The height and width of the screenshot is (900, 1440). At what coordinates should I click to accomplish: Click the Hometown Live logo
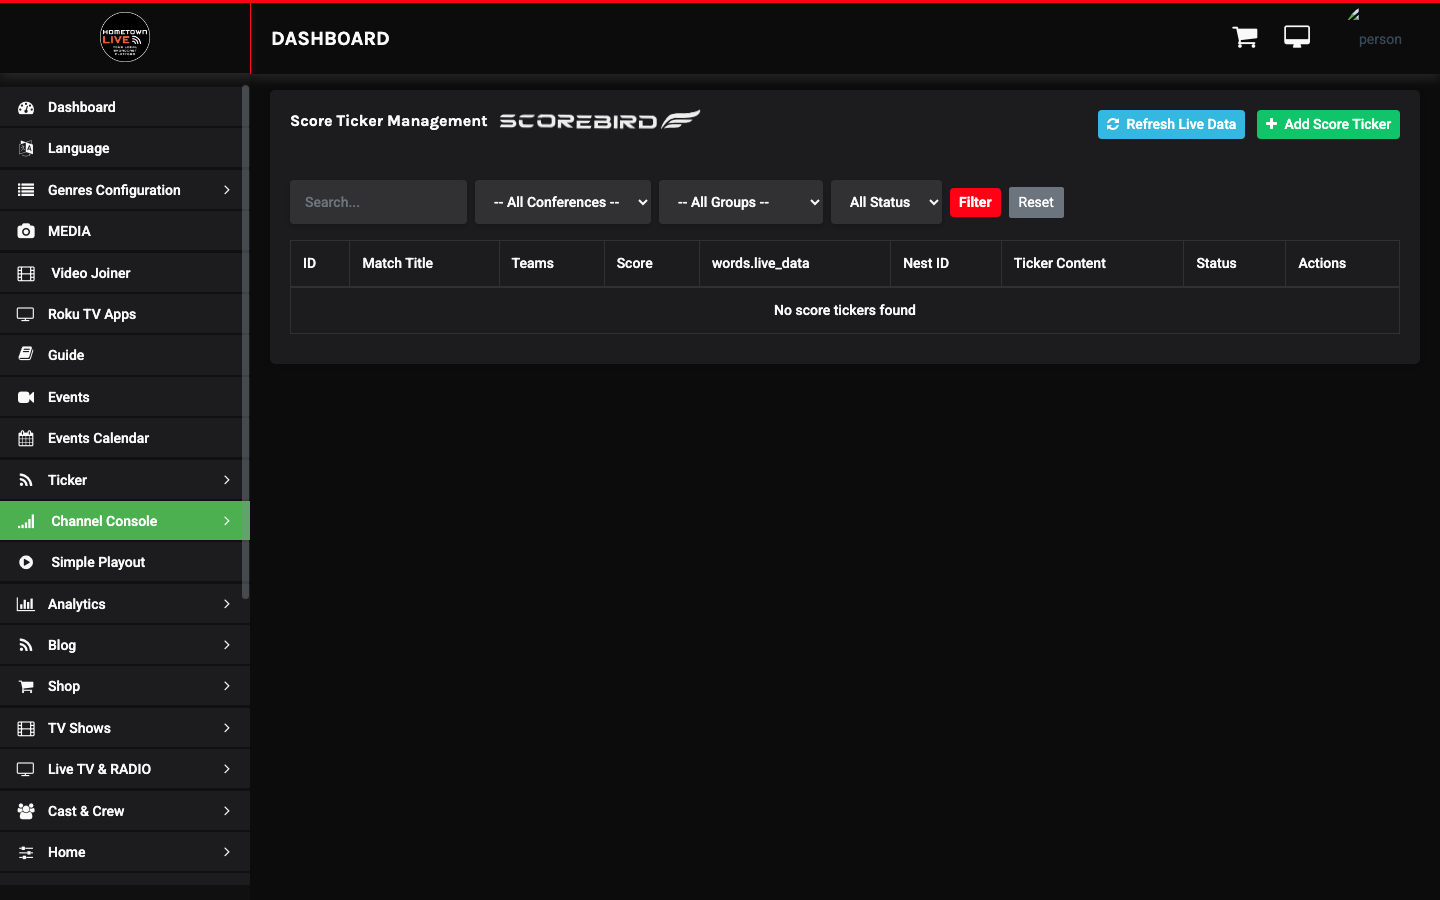pyautogui.click(x=125, y=38)
